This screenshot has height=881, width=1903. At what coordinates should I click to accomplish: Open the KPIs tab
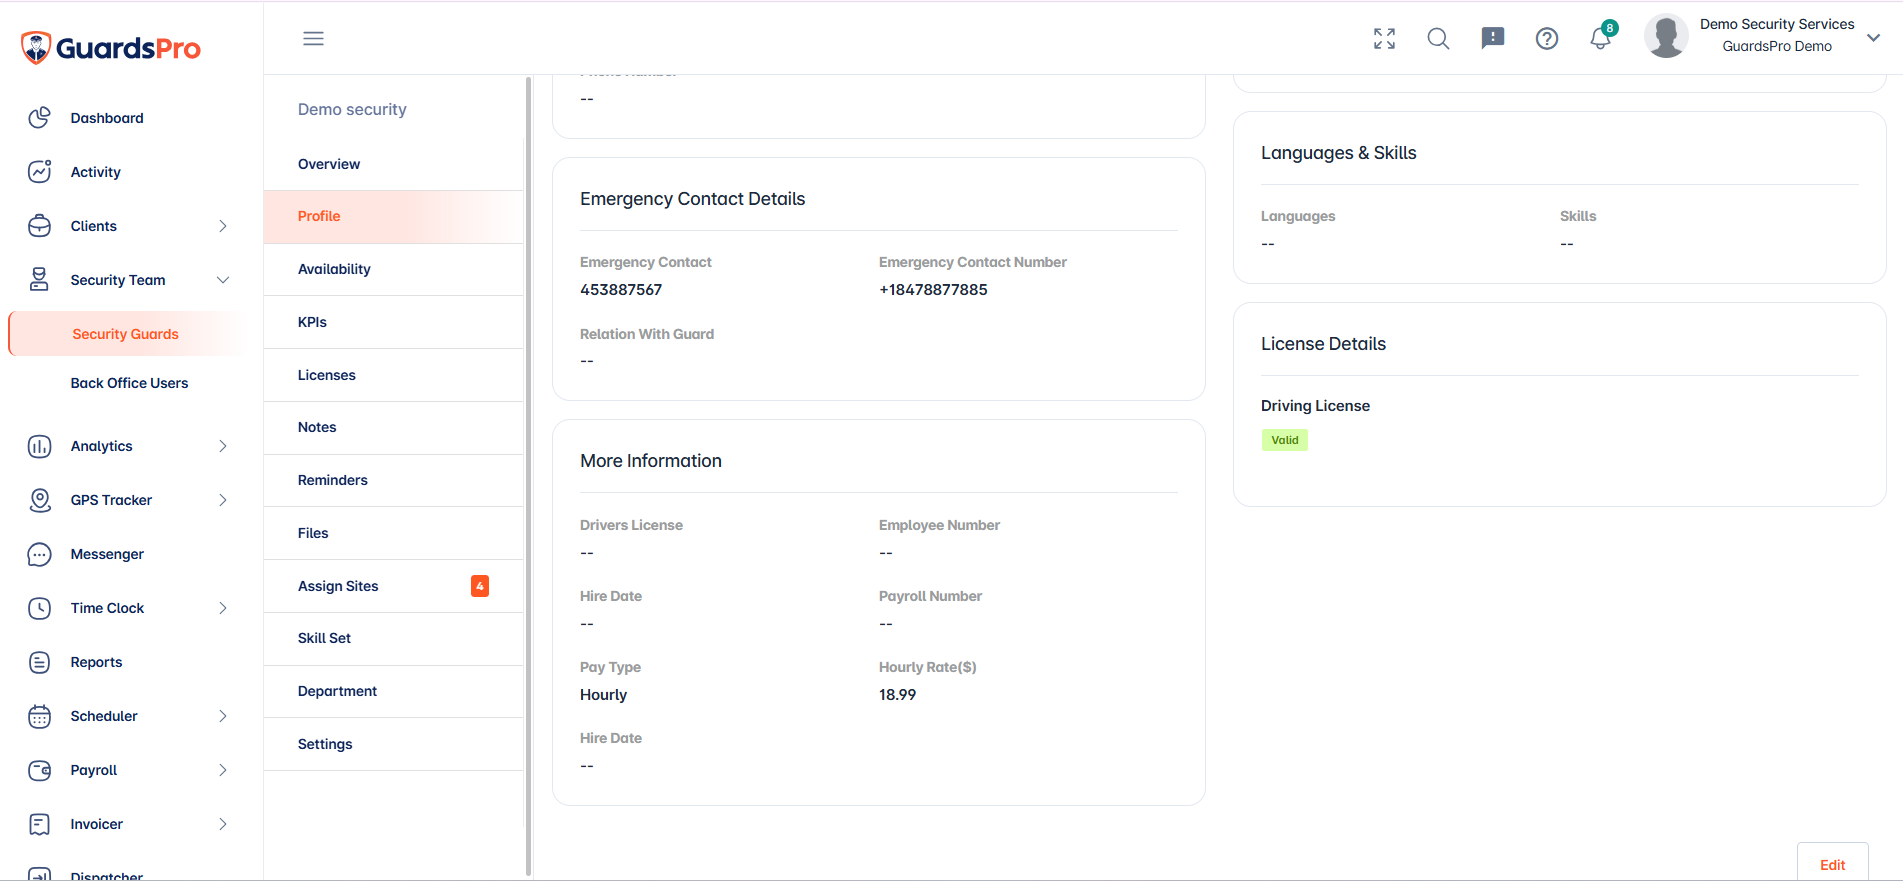coord(393,322)
